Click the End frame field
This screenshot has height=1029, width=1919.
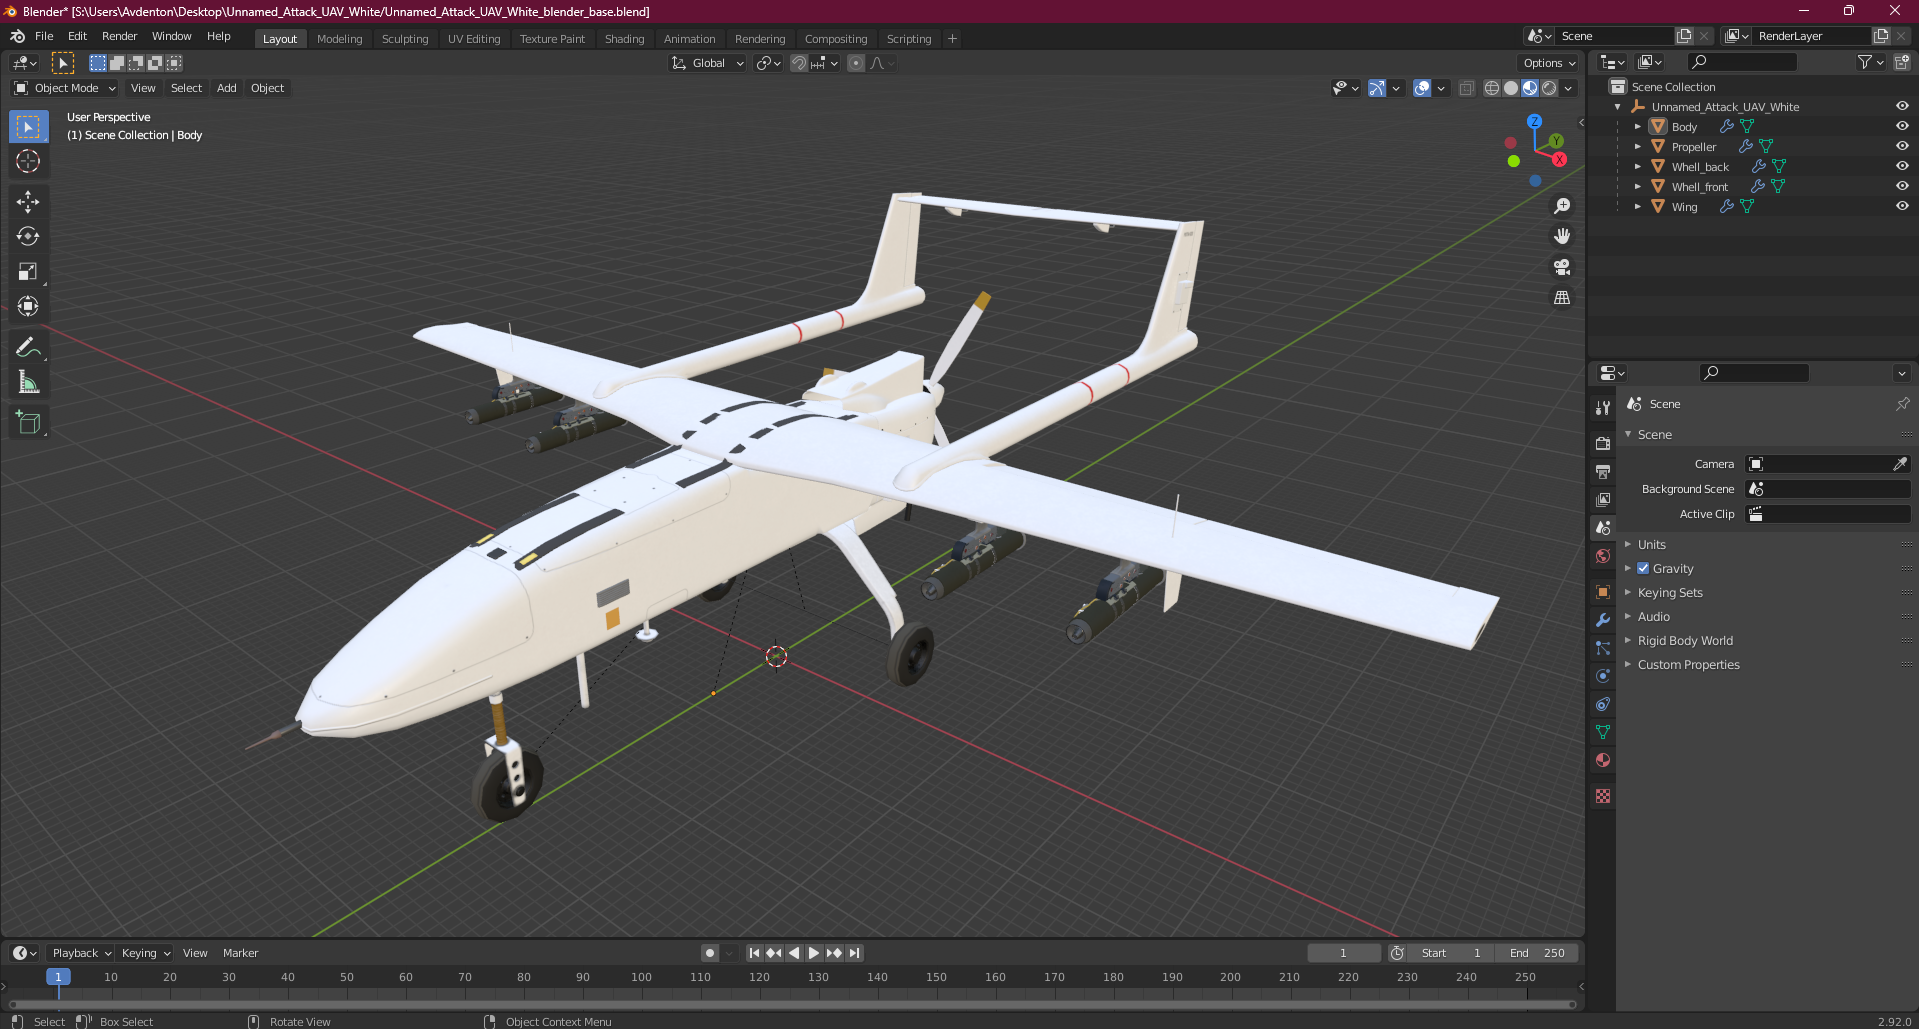1538,953
